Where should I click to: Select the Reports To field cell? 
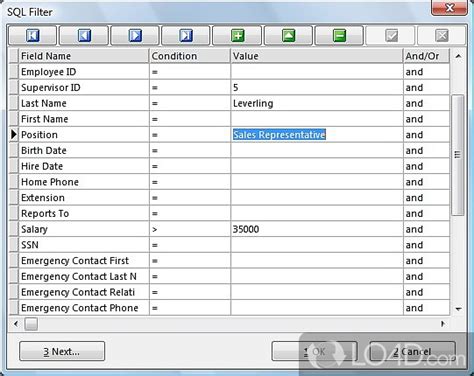[x=84, y=213]
